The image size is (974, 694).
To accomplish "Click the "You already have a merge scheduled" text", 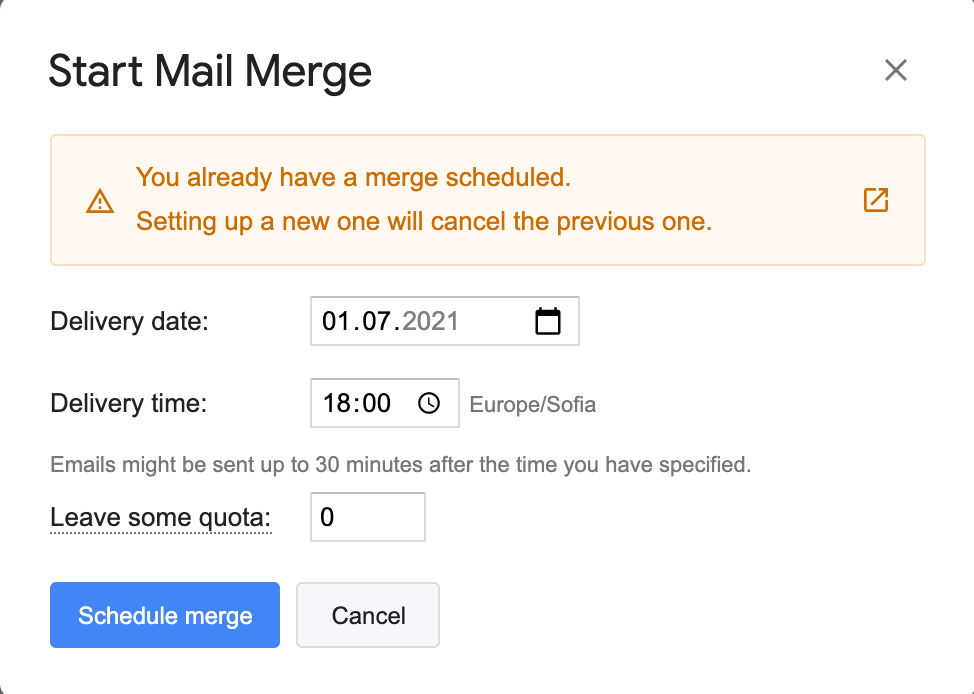I will pos(353,178).
